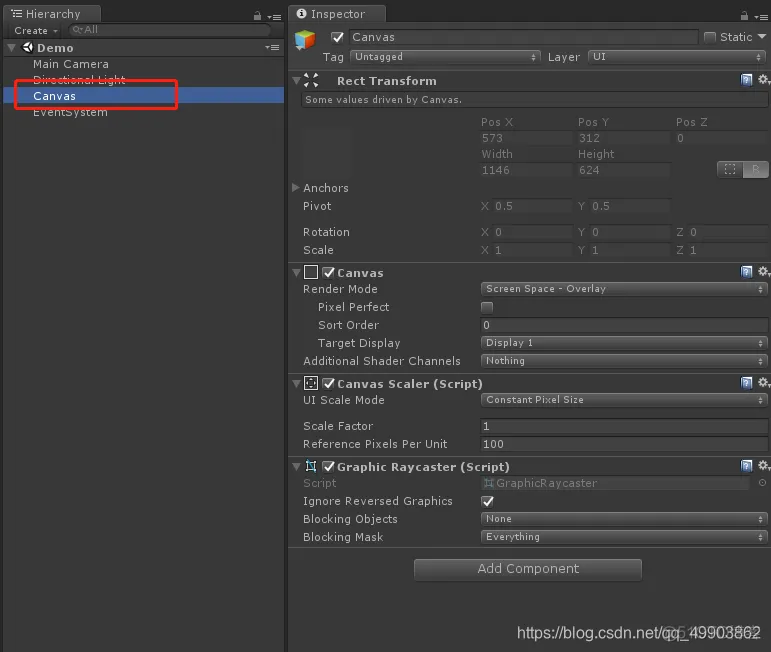Toggle blueprint mode button in Rect Transform

(730, 170)
